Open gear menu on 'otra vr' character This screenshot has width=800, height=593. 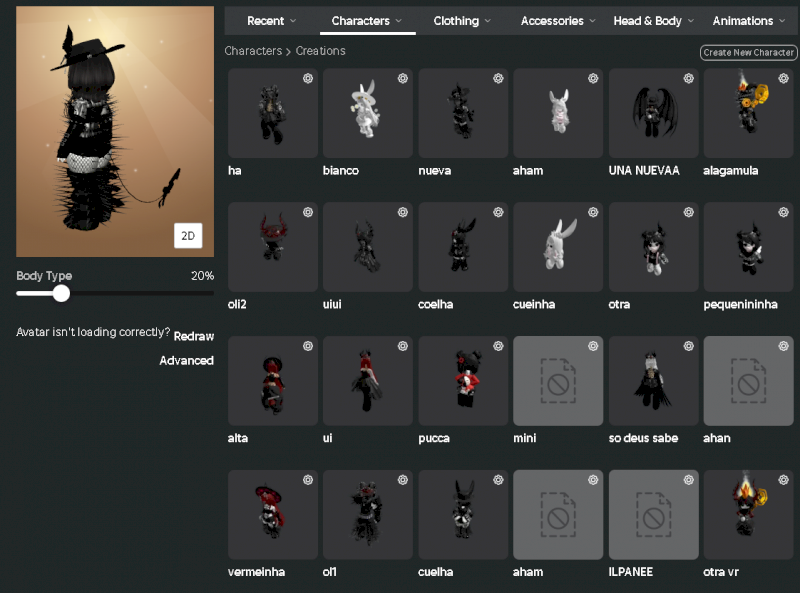pyautogui.click(x=783, y=480)
